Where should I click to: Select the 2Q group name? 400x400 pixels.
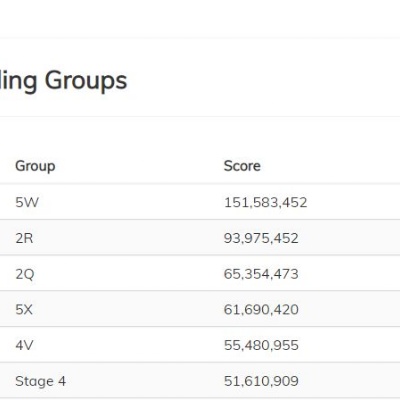(x=25, y=274)
